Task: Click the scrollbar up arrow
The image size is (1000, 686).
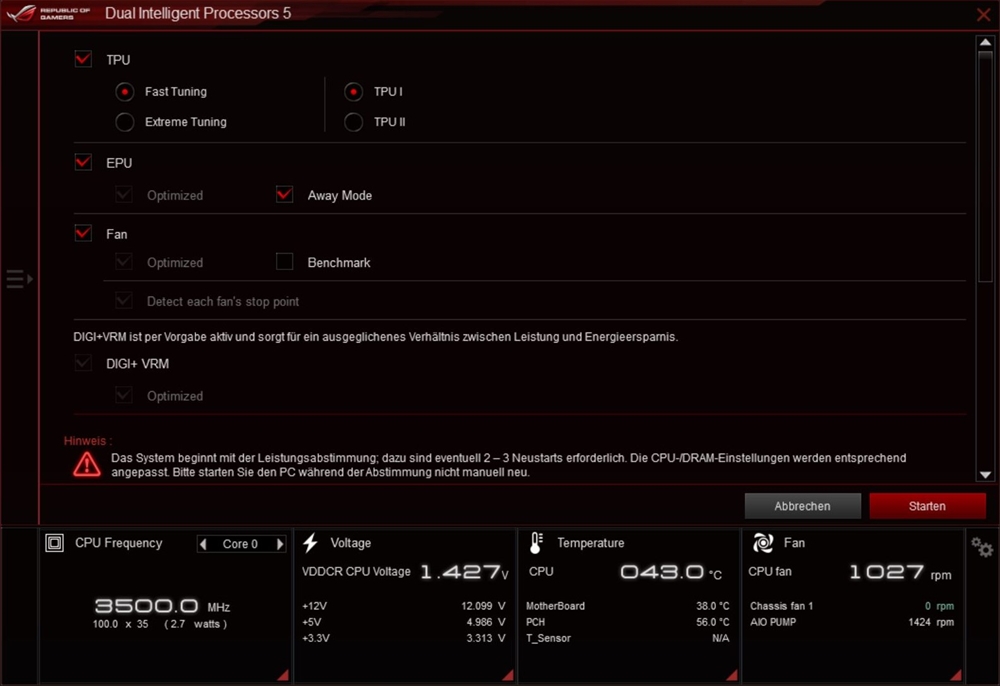Action: [985, 42]
